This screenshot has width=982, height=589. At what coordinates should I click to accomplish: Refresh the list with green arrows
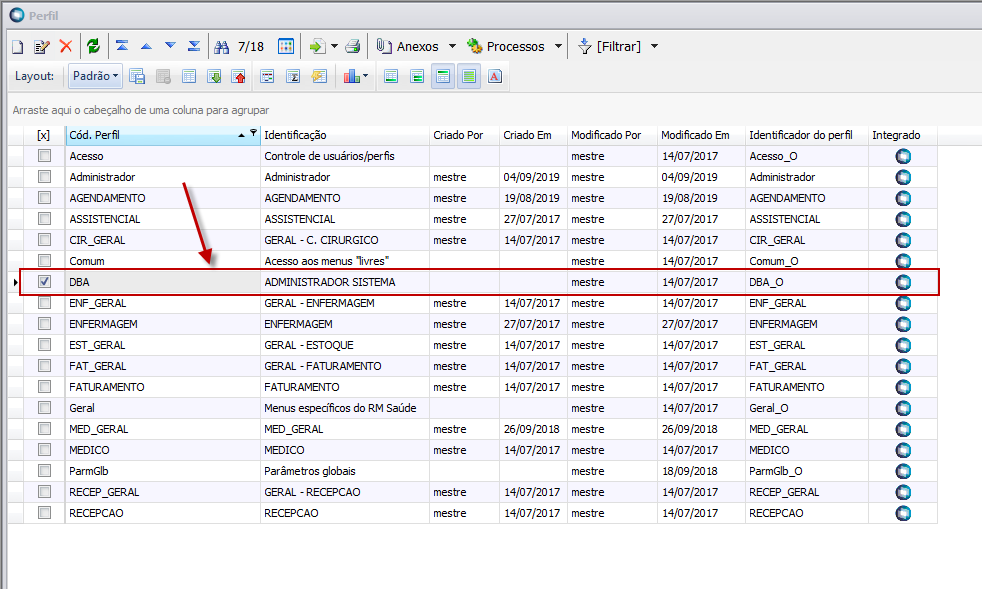pos(93,46)
